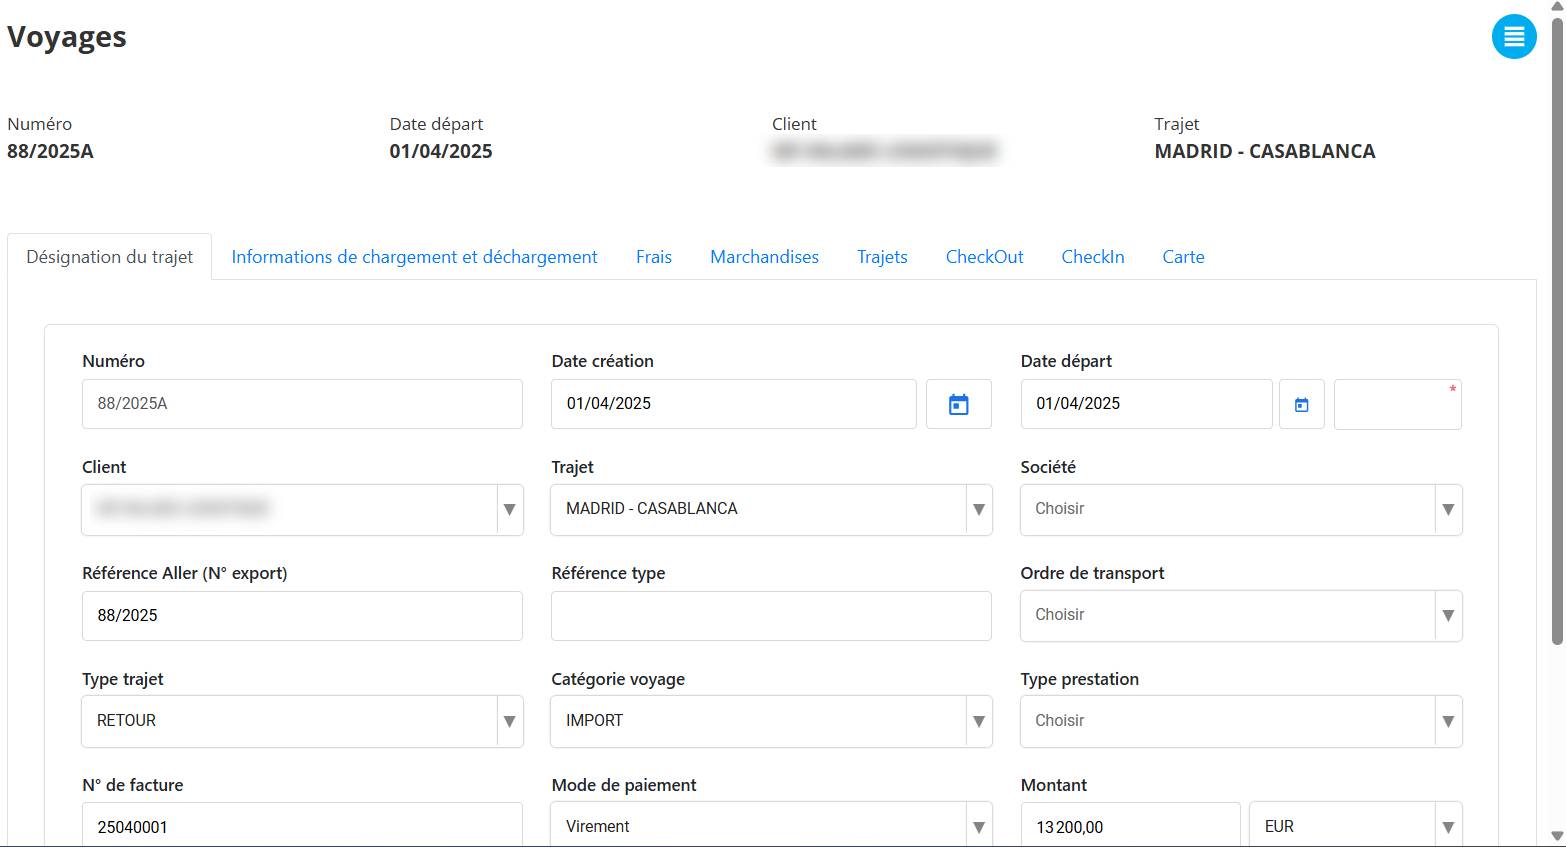
Task: Change the EUR currency dropdown
Action: tap(1356, 825)
